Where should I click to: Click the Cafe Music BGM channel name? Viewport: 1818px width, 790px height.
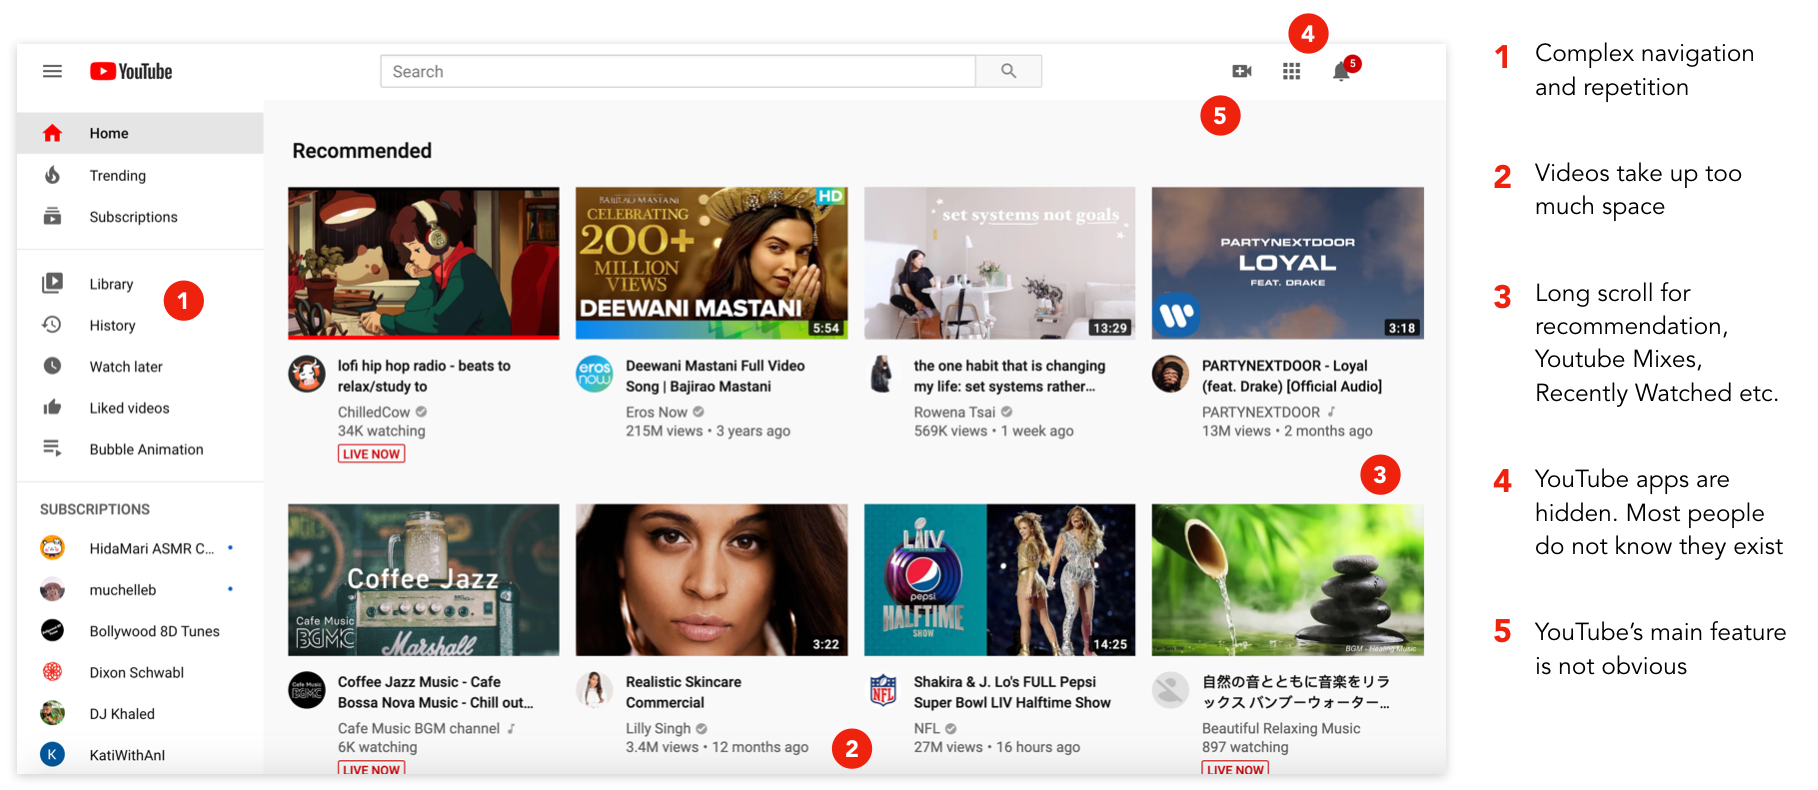(x=418, y=728)
